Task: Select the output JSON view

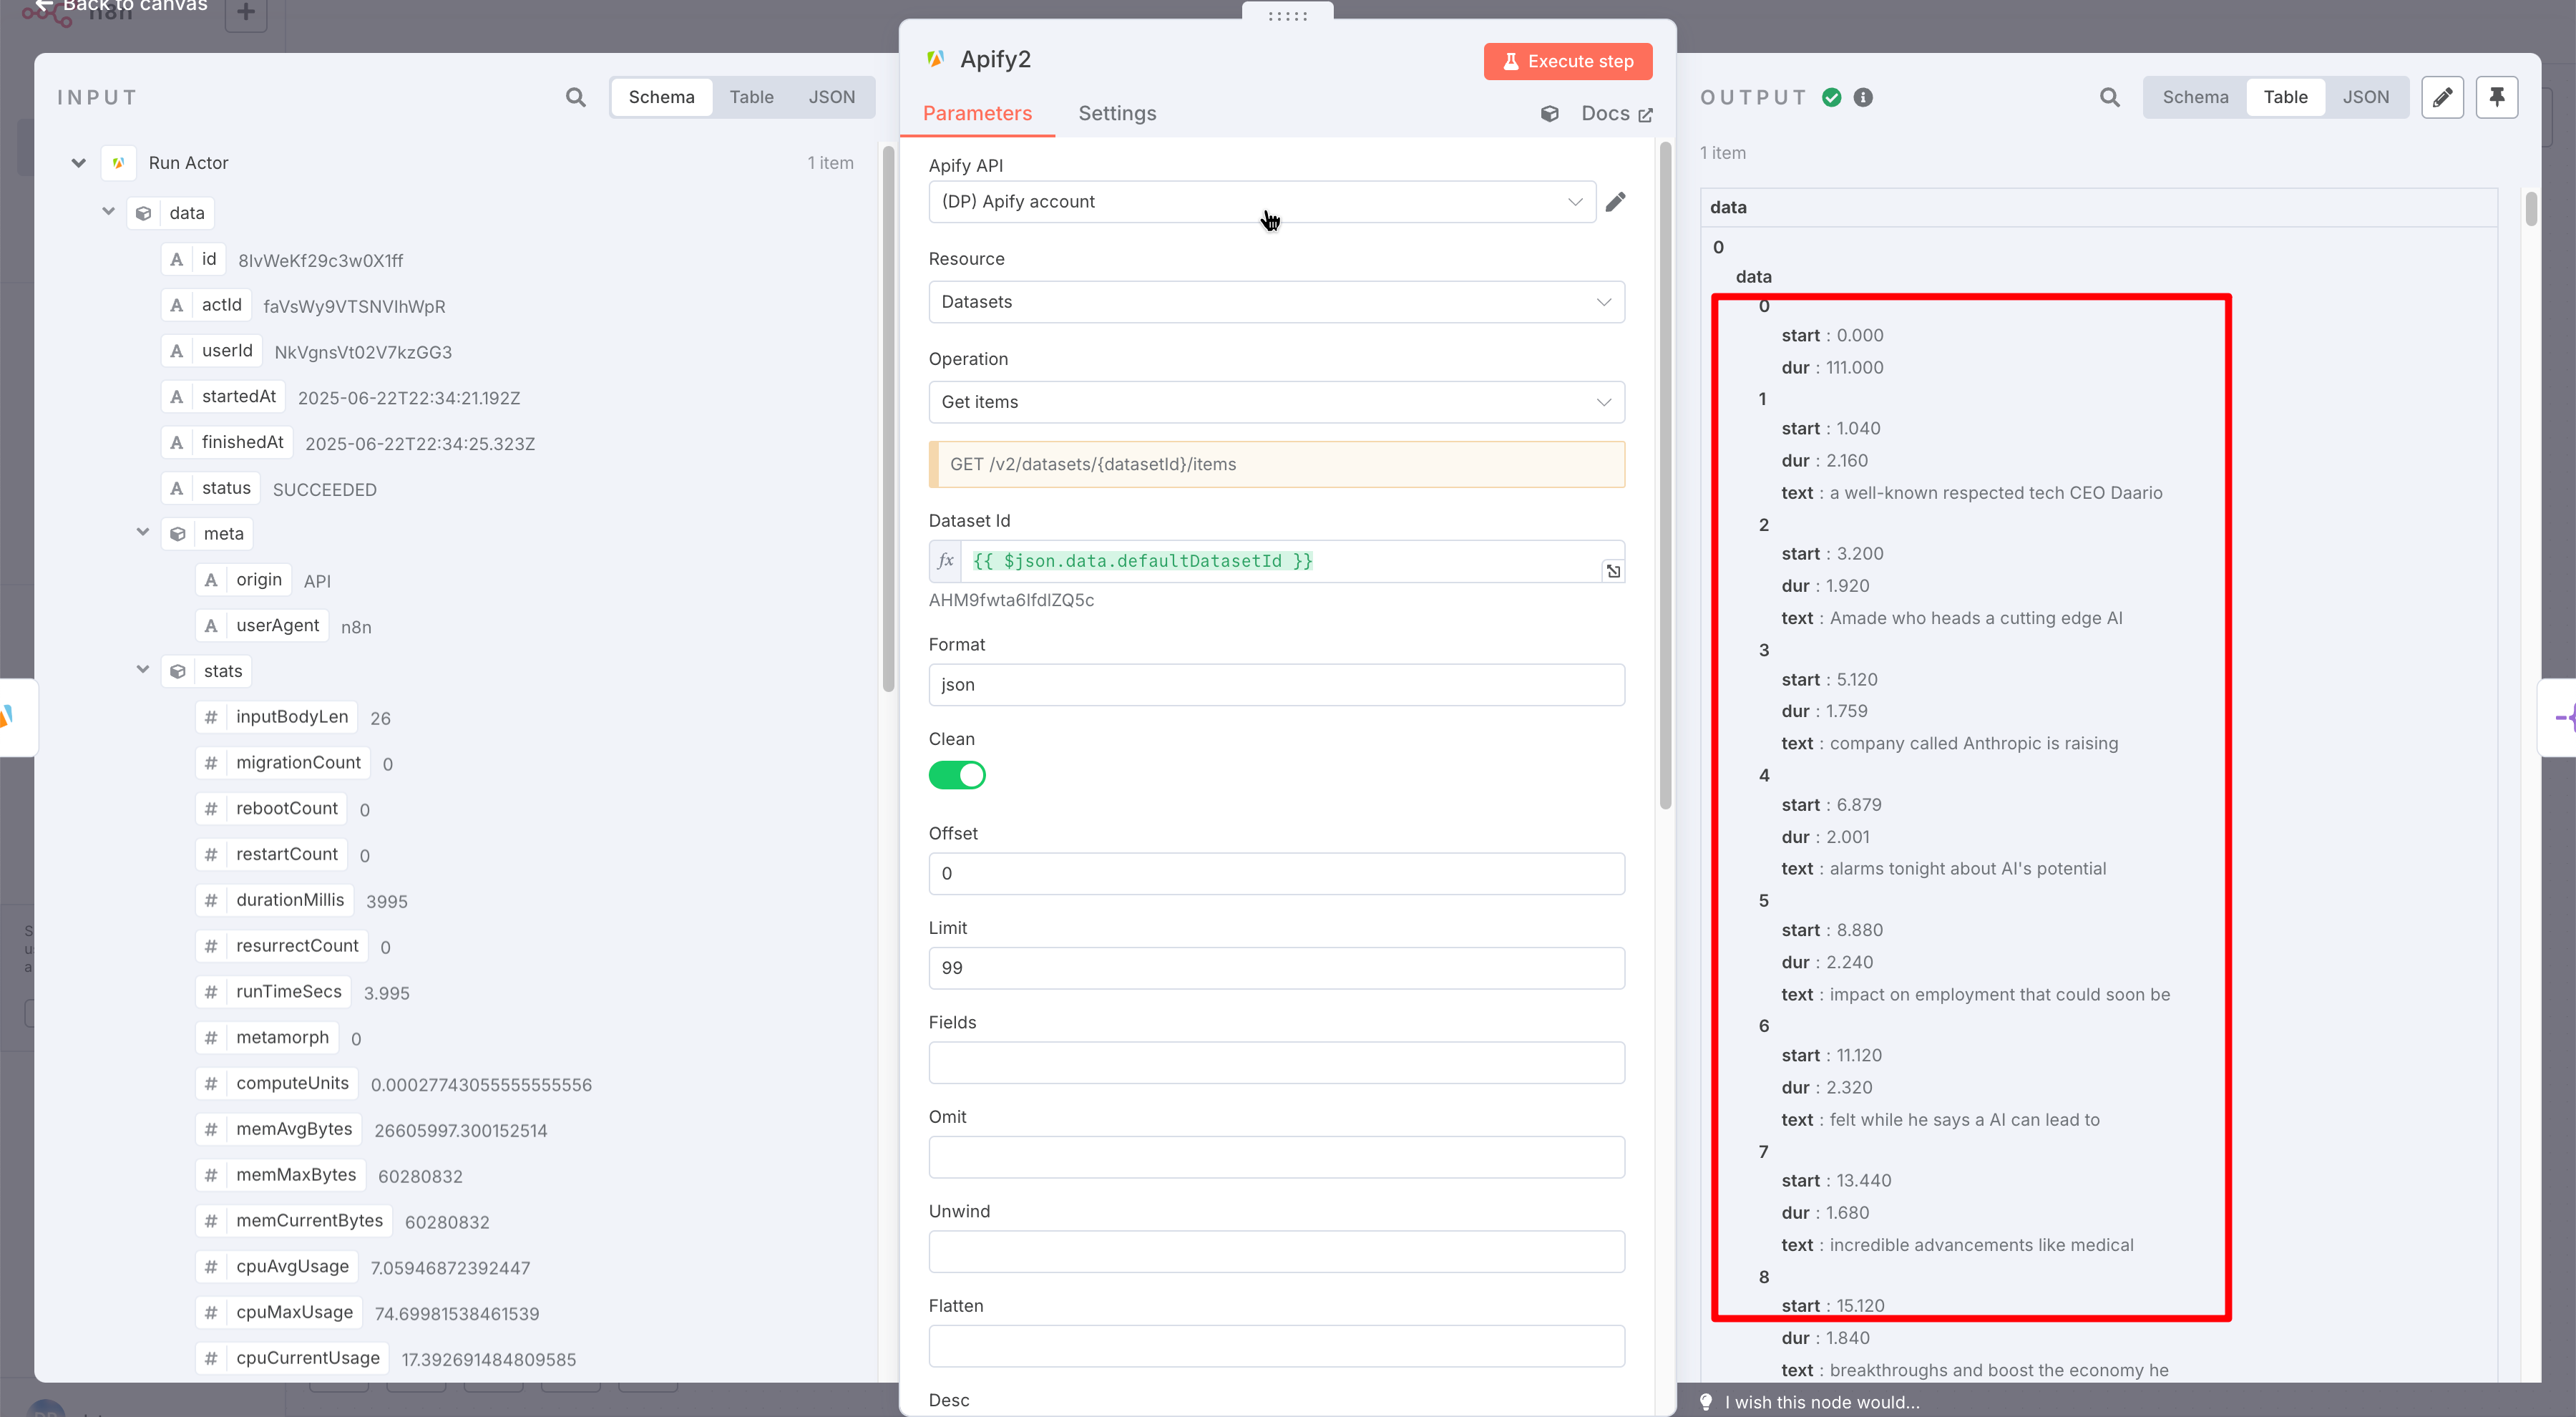Action: click(x=2365, y=97)
